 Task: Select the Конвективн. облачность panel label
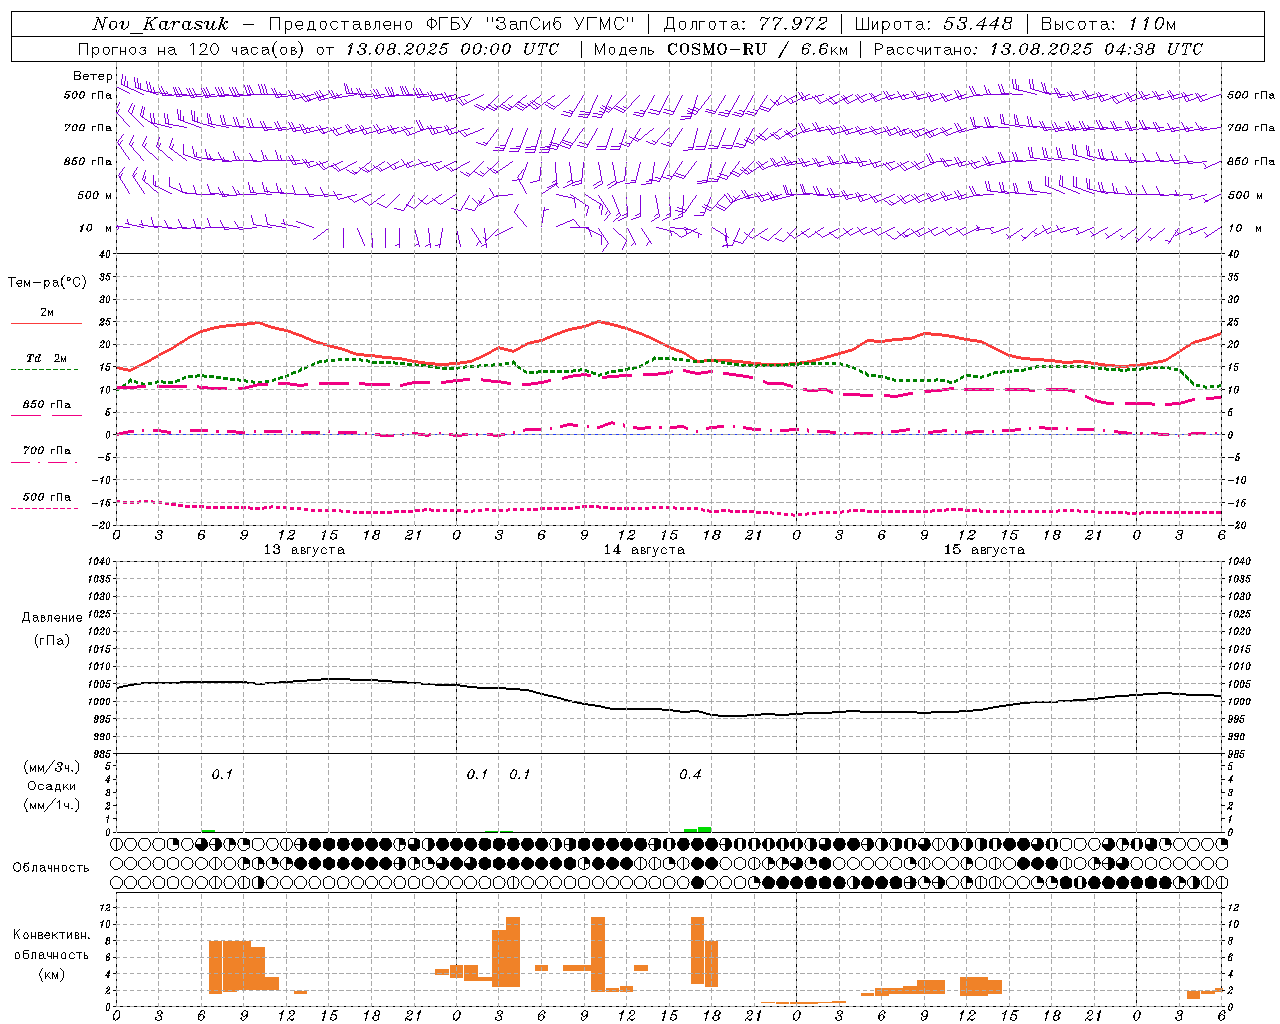click(x=51, y=945)
